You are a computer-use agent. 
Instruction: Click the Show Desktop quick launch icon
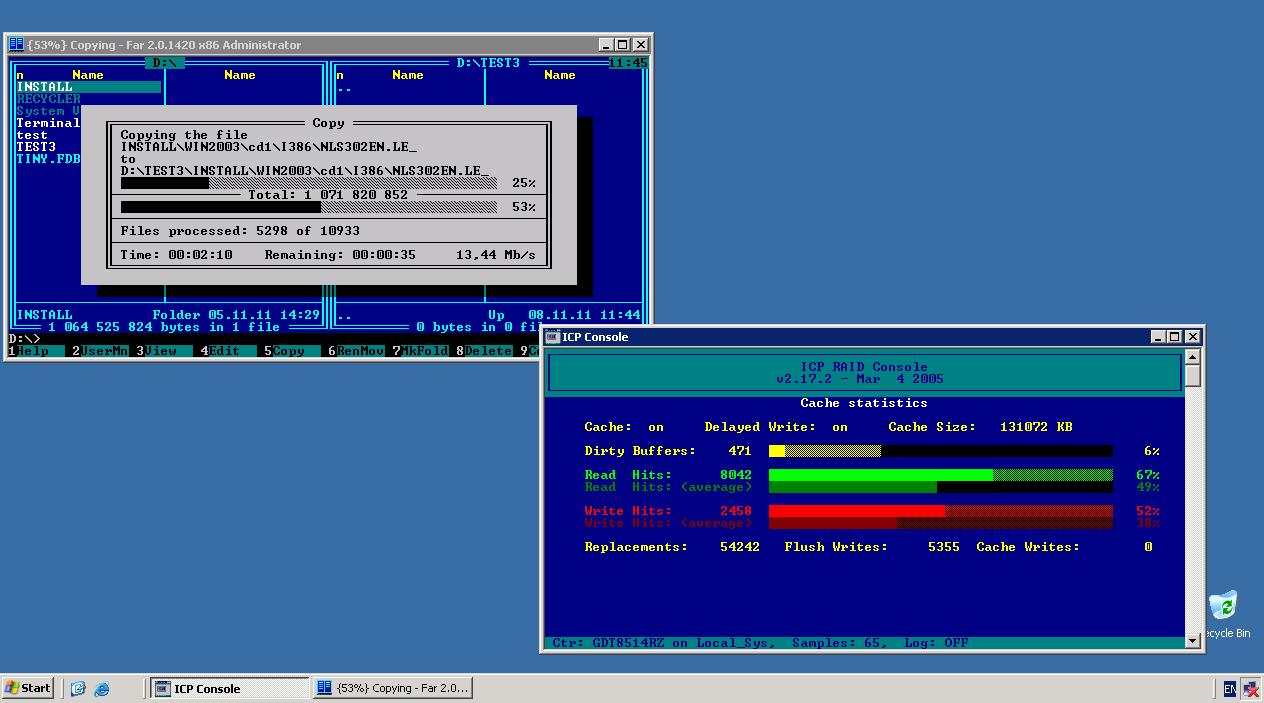(x=79, y=688)
